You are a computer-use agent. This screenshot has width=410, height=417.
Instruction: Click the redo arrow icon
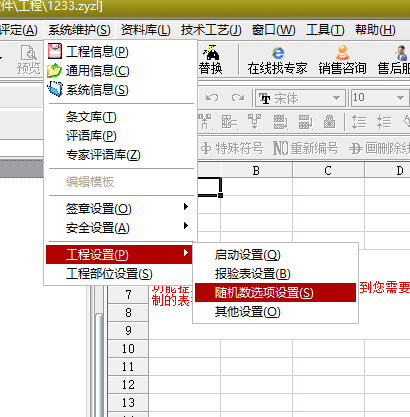click(x=238, y=98)
